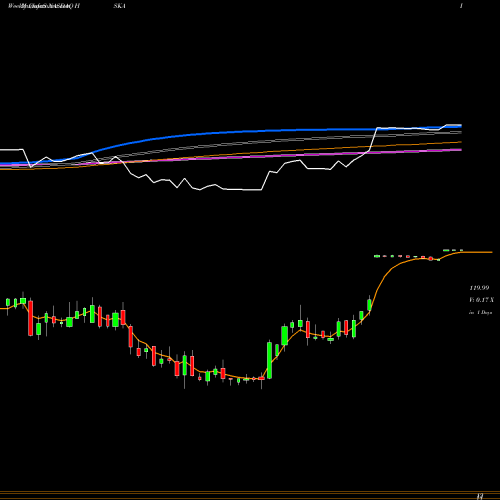Screen dimensions: 500x500
Task: Click the final green candle before the price gap
Action: click(x=369, y=304)
